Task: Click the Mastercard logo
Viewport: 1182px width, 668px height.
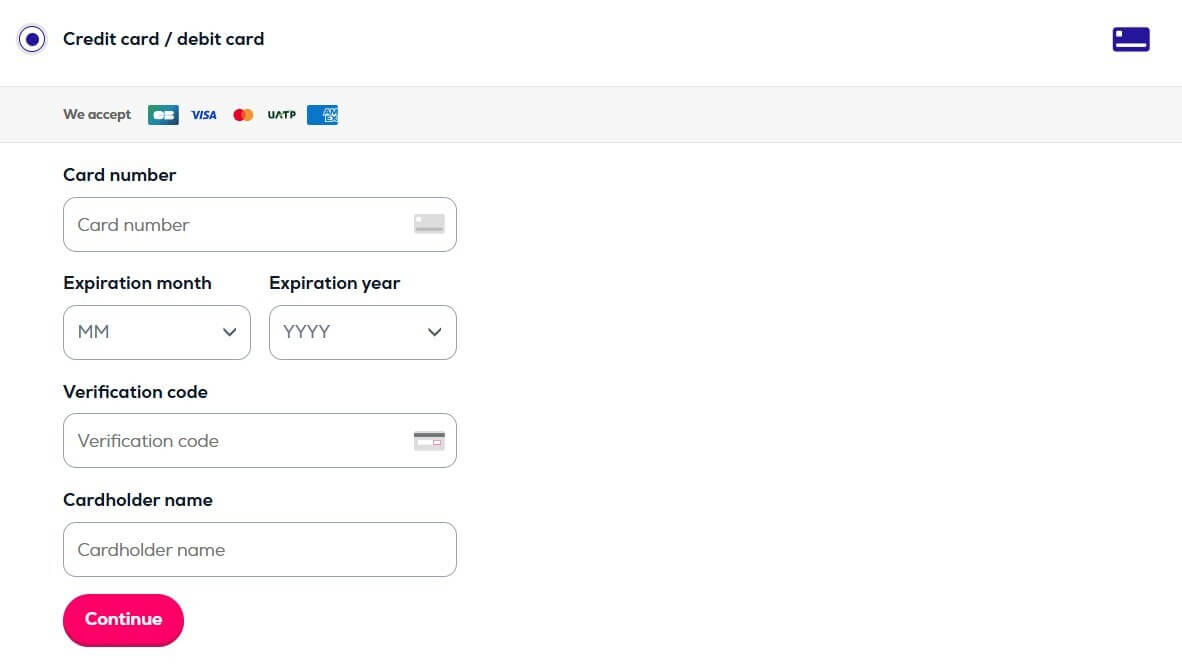Action: 243,115
